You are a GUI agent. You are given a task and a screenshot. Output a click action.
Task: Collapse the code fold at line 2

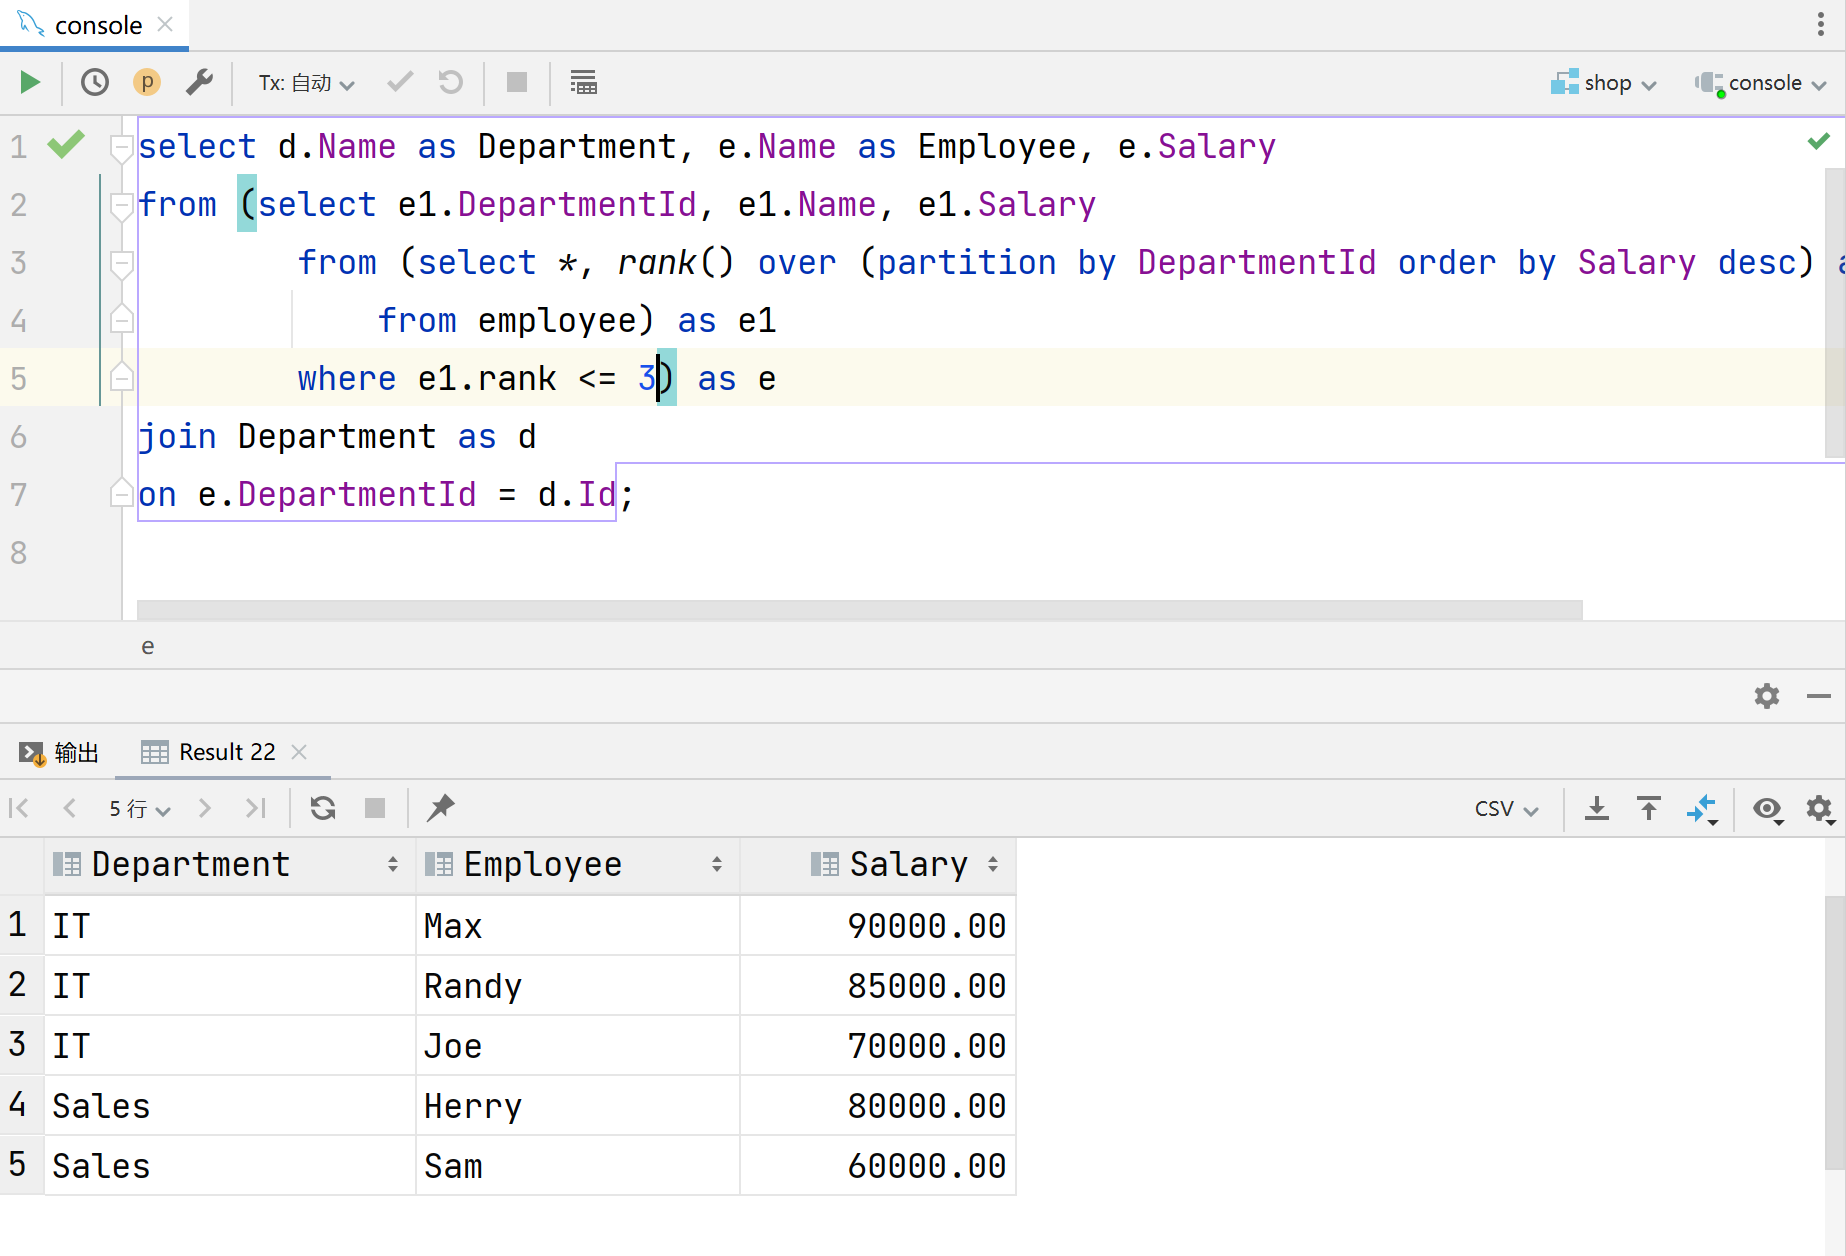122,206
